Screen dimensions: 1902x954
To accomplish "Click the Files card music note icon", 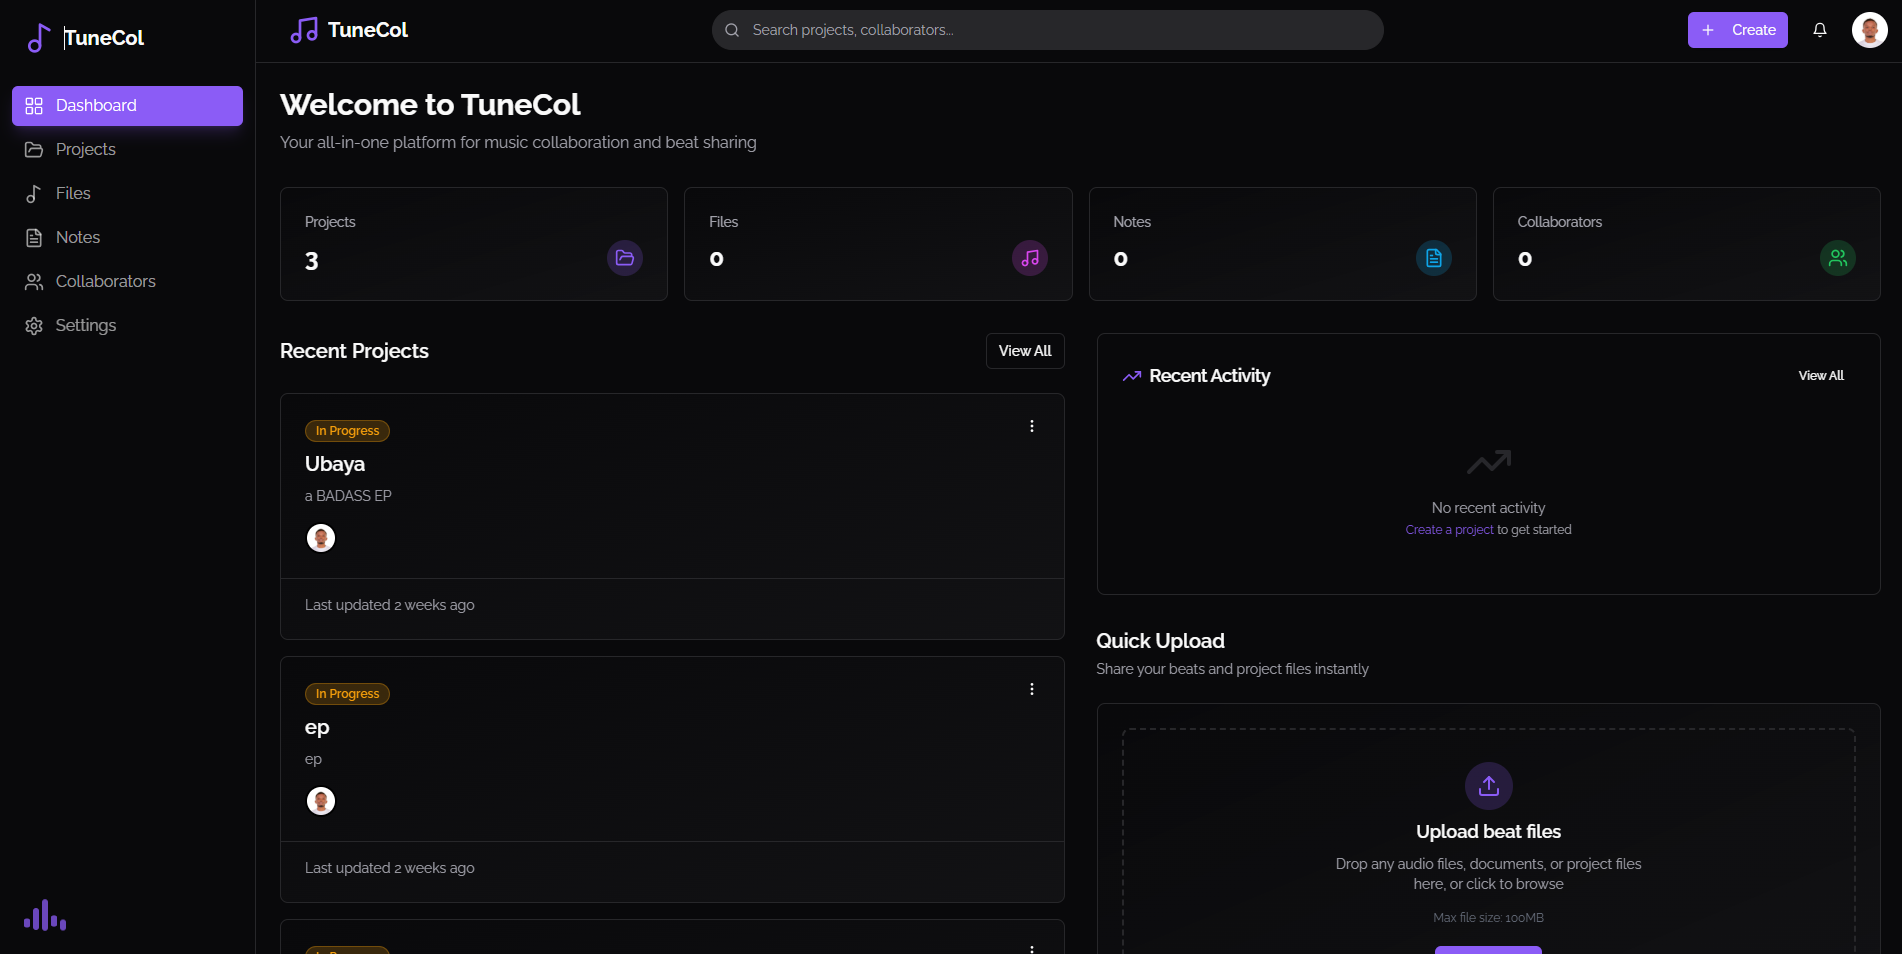I will click(x=1029, y=258).
